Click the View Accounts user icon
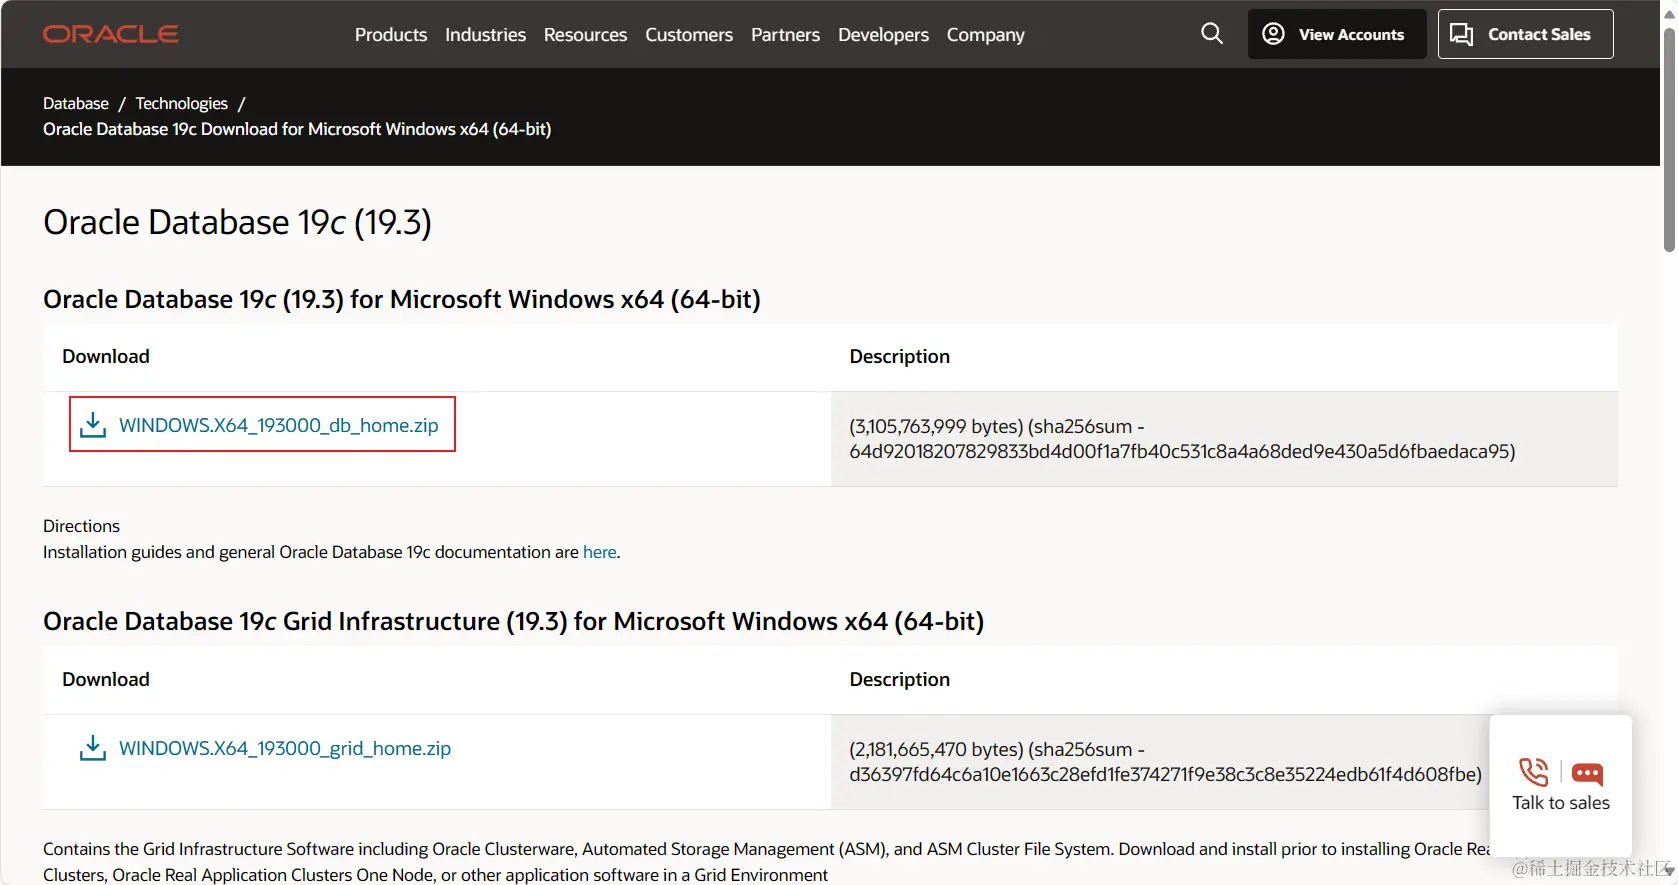The image size is (1678, 885). point(1273,34)
